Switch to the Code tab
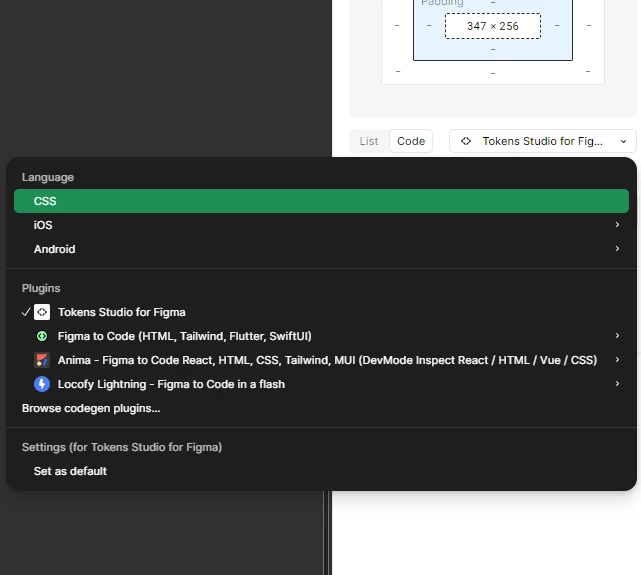This screenshot has width=641, height=575. click(411, 141)
